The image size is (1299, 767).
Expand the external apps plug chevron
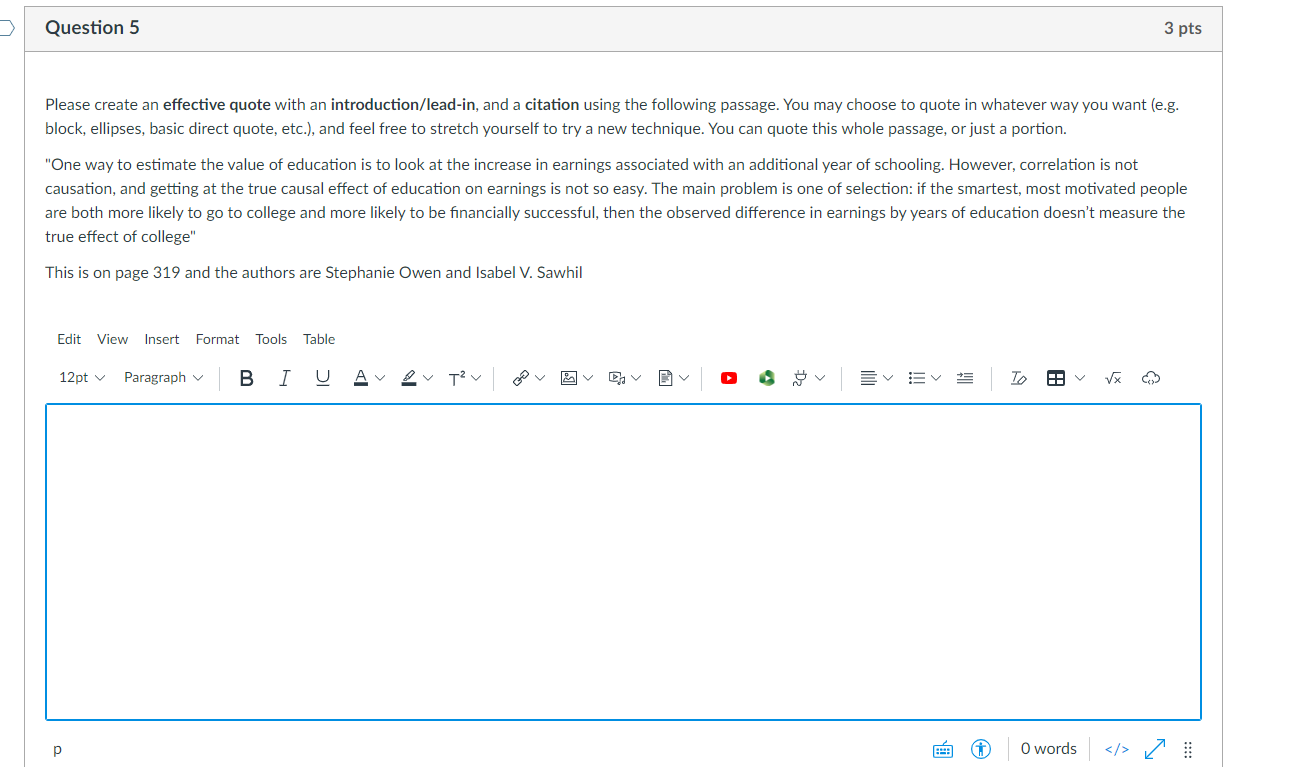820,378
